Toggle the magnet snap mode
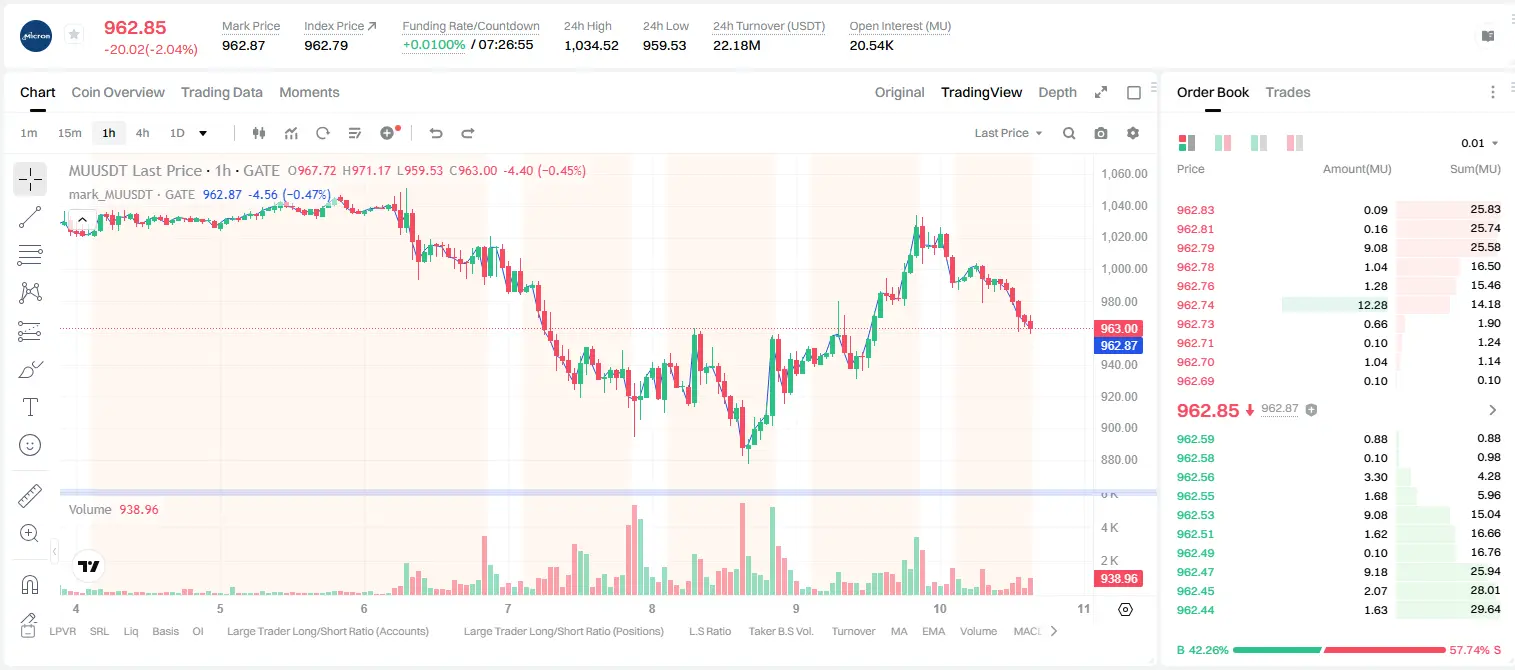 point(30,585)
